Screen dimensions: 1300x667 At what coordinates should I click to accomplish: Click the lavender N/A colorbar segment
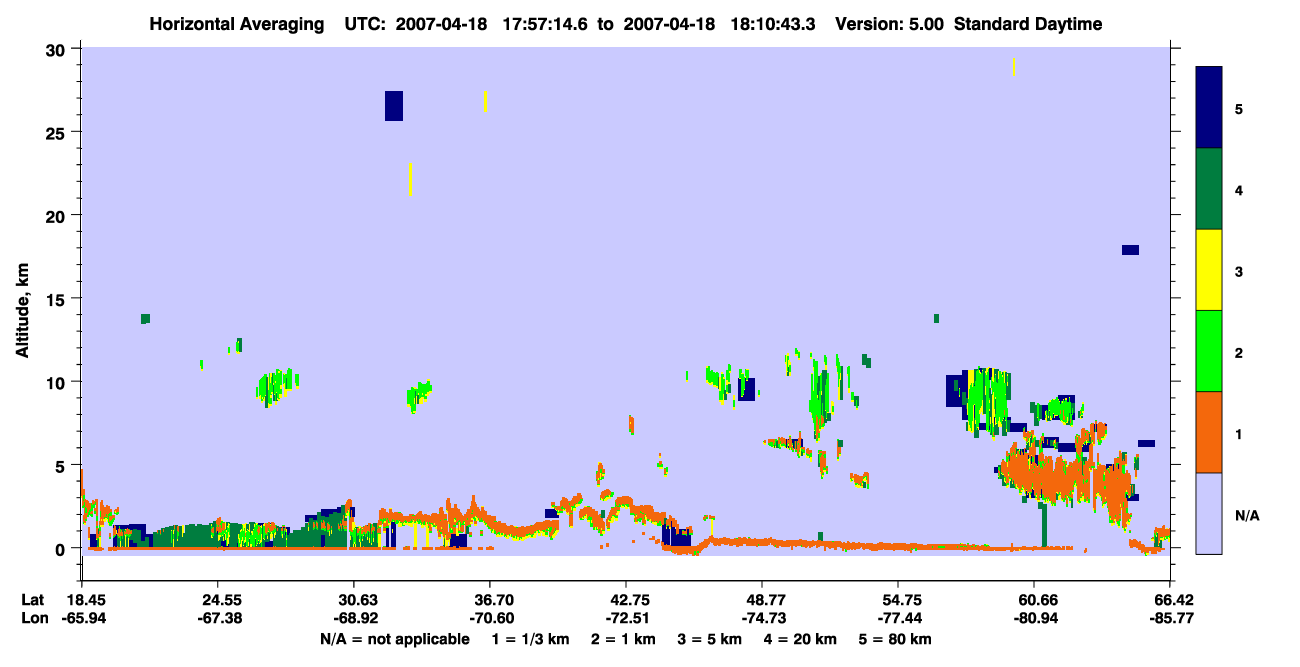tap(1209, 513)
